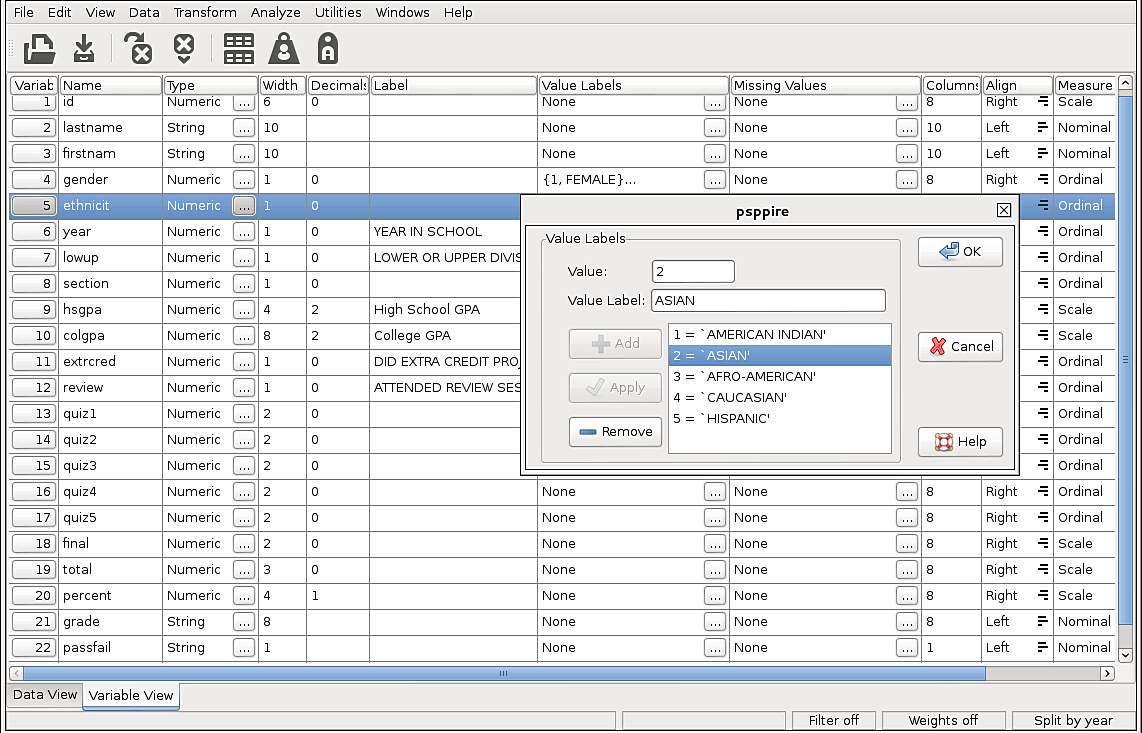Click into the Value Label text field
Image resolution: width=1142 pixels, height=733 pixels.
[768, 300]
